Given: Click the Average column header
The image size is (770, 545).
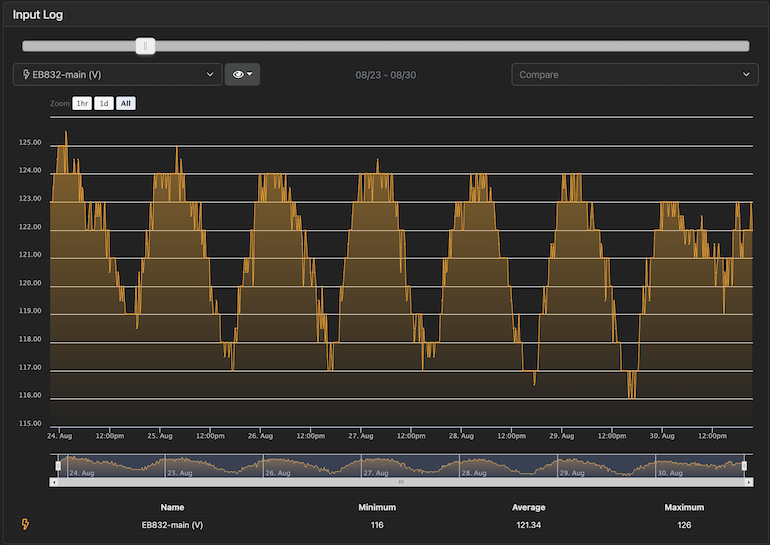Looking at the screenshot, I should (x=528, y=507).
